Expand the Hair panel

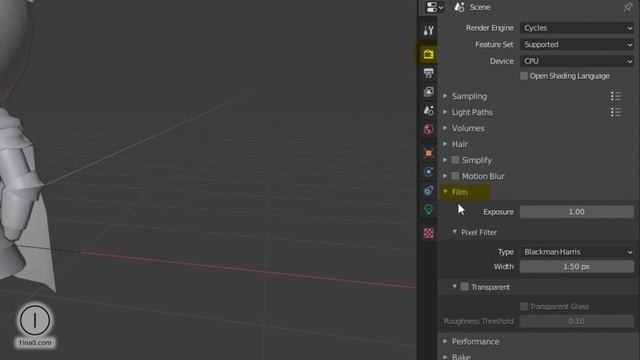[x=460, y=144]
